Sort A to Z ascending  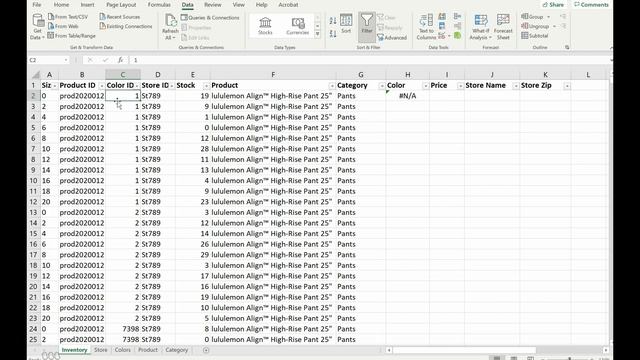[333, 21]
